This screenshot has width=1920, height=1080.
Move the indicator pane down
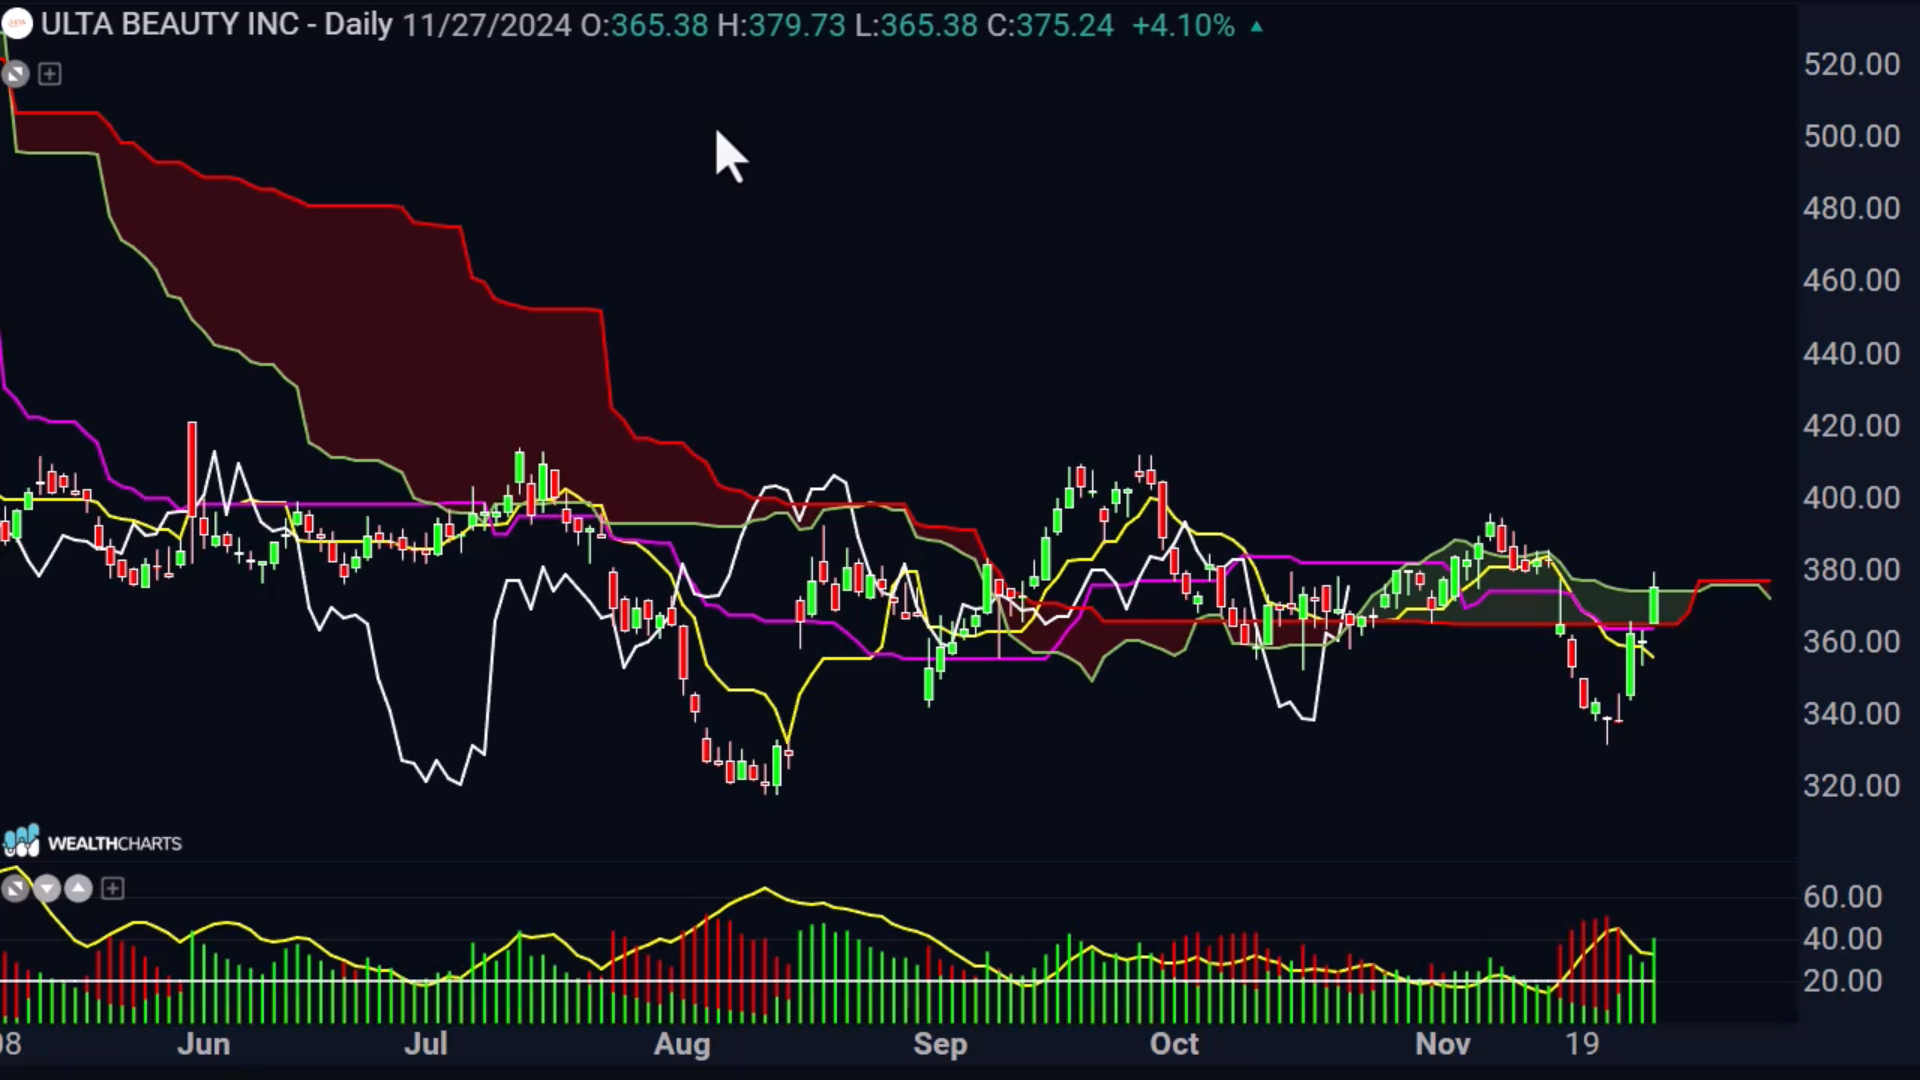[47, 888]
